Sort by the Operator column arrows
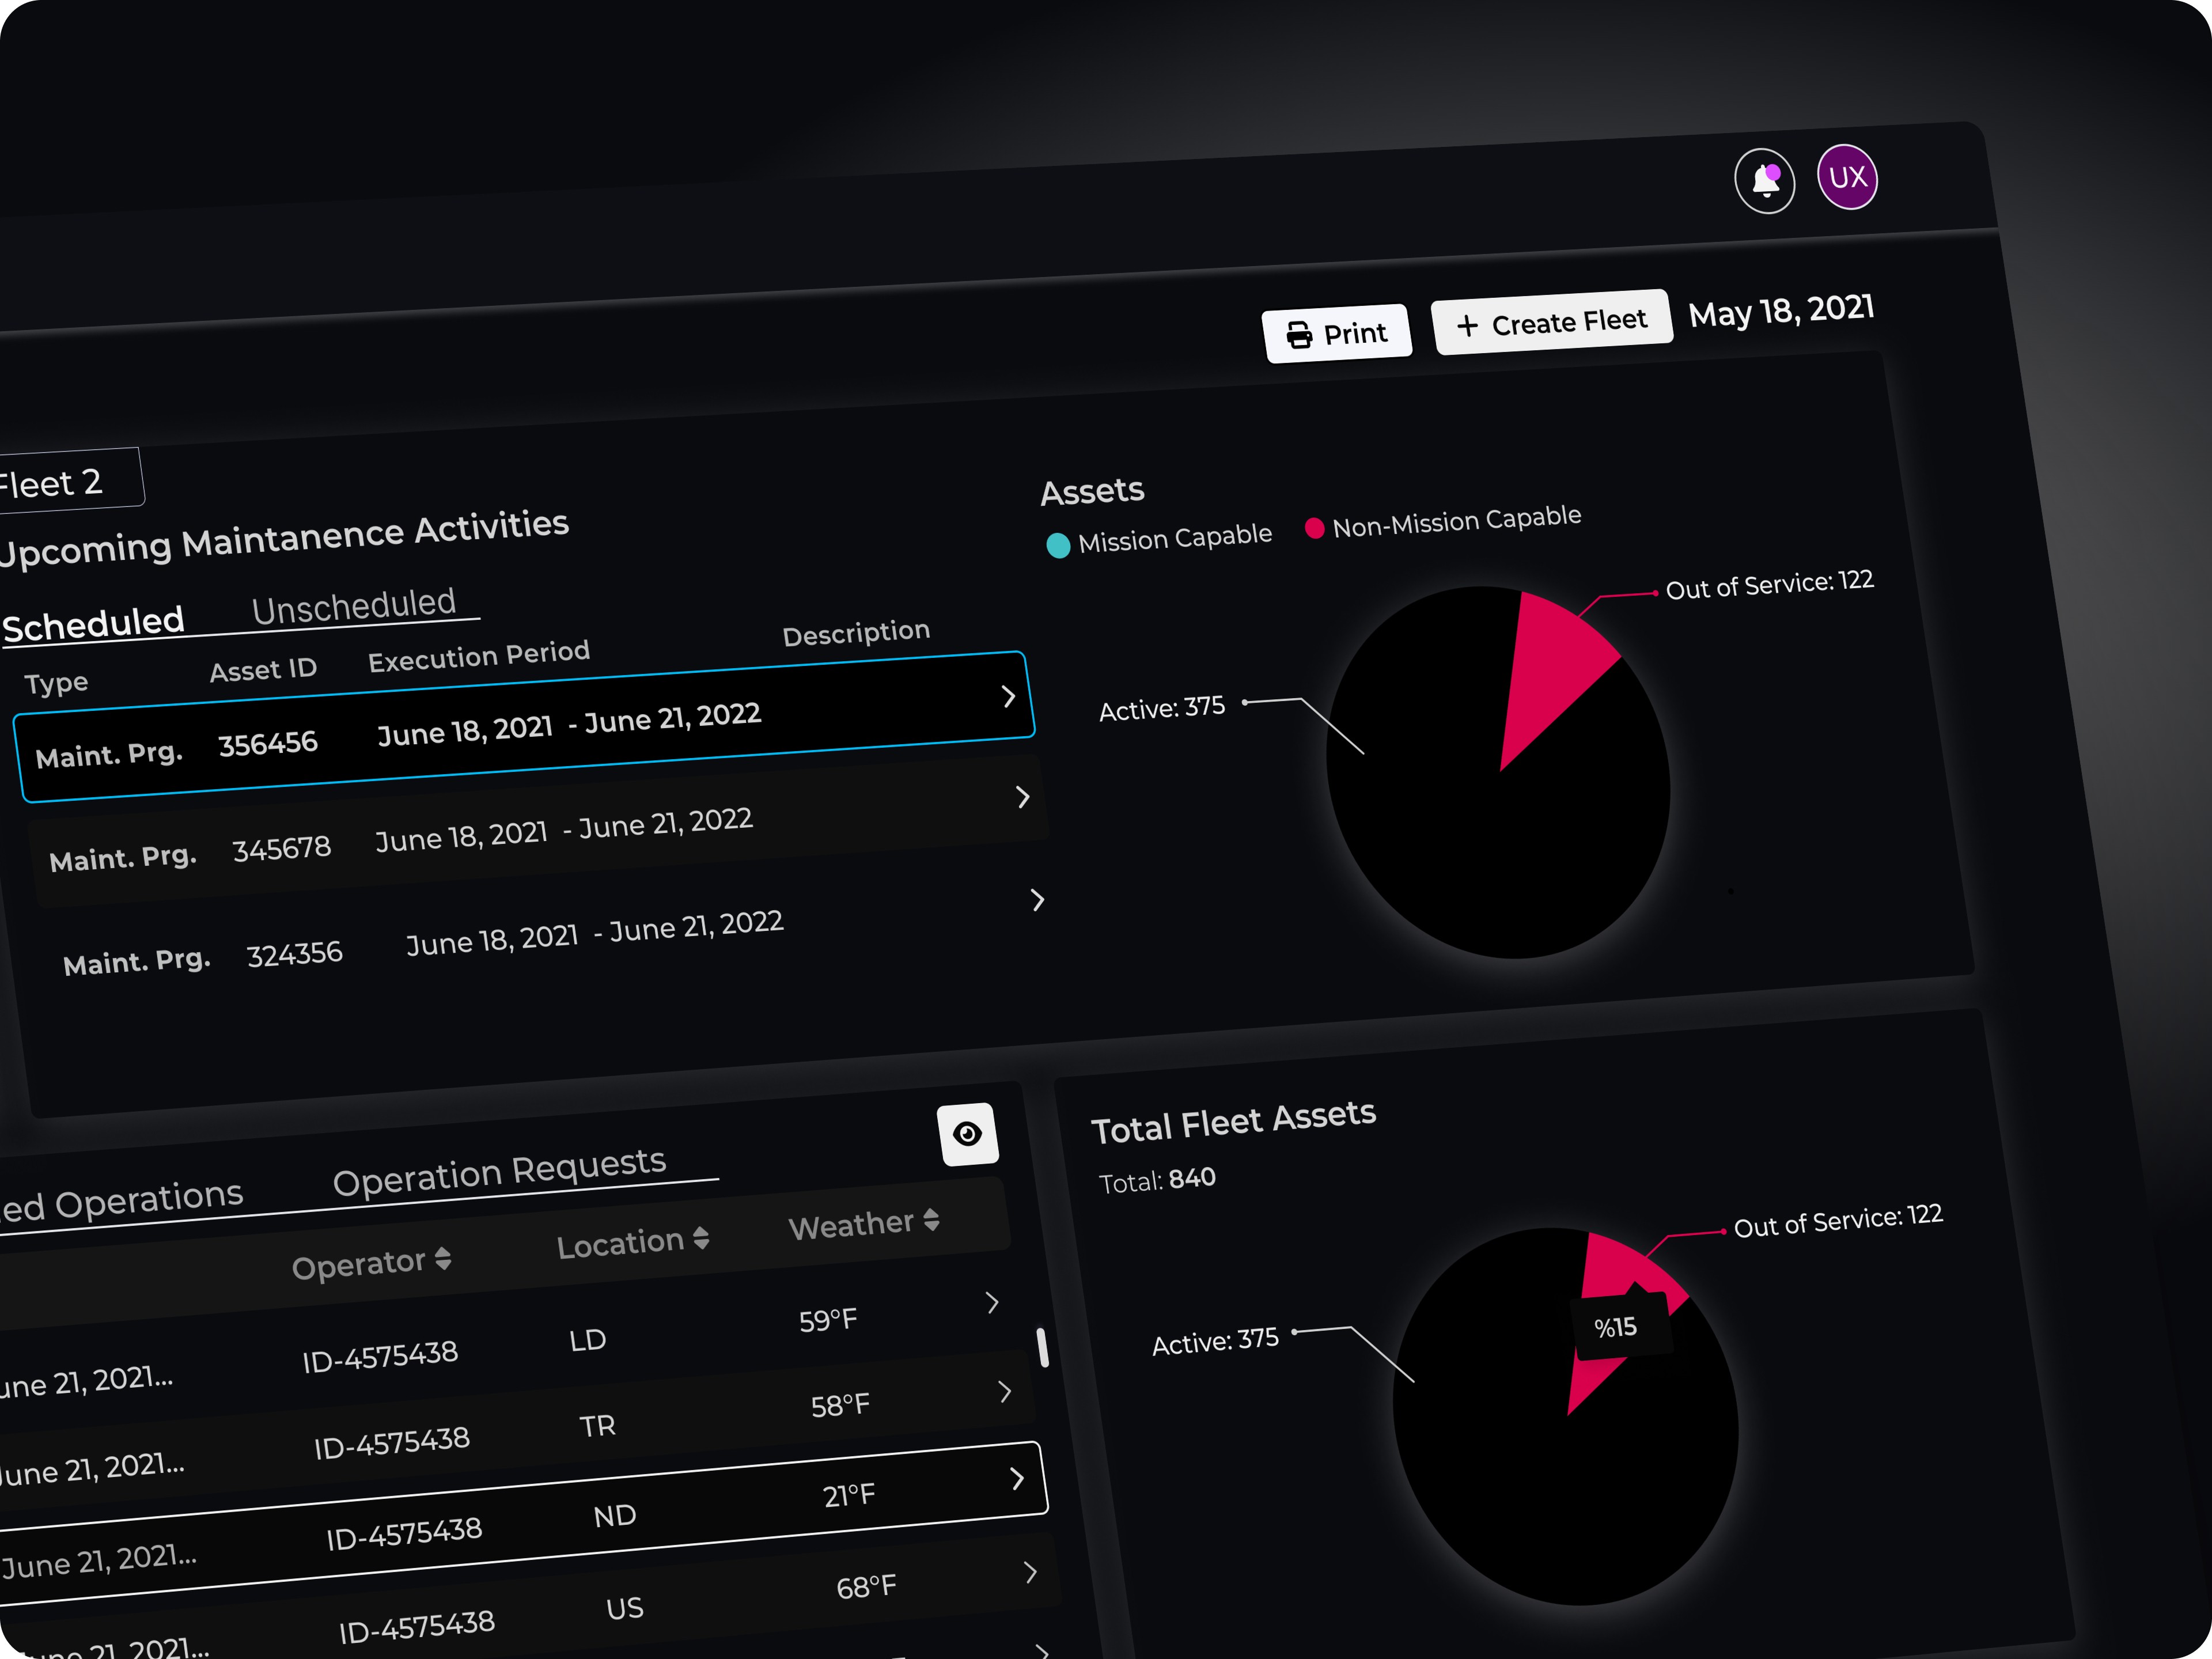This screenshot has height=1659, width=2212. coord(443,1259)
